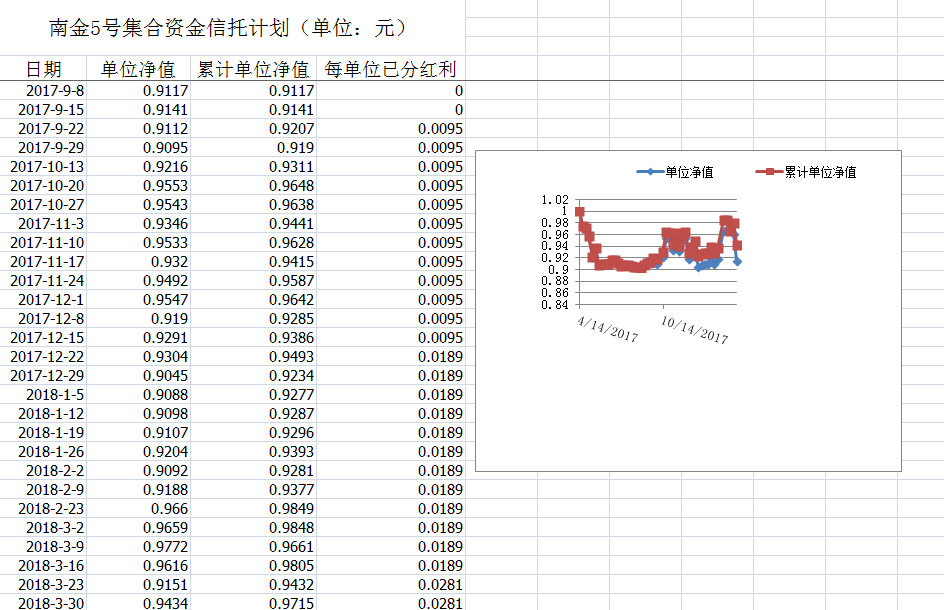Viewport: 944px width, 610px height.
Task: Select the 日期 column header cell
Action: (44, 69)
